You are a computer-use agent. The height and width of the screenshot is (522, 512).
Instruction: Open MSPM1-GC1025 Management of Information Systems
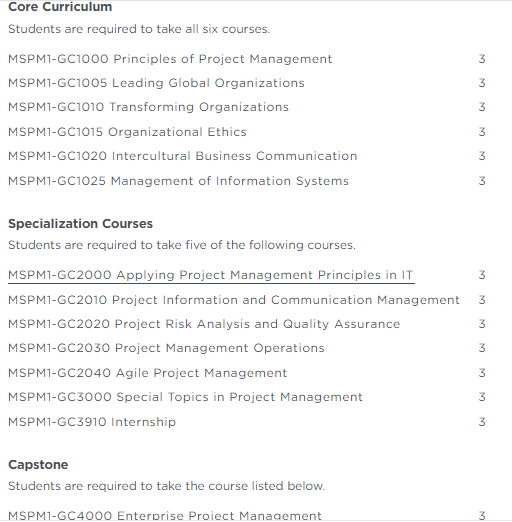click(178, 181)
